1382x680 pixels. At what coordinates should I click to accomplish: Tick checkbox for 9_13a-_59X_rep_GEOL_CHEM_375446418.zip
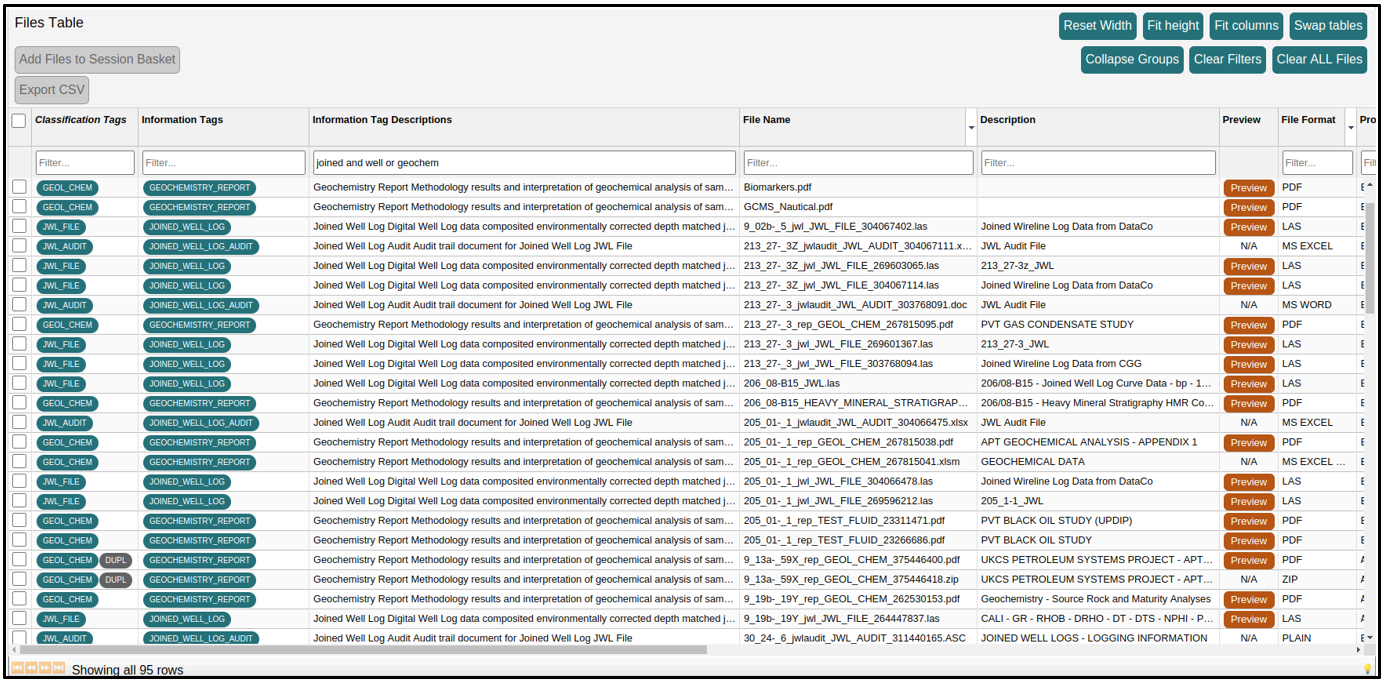[x=19, y=579]
